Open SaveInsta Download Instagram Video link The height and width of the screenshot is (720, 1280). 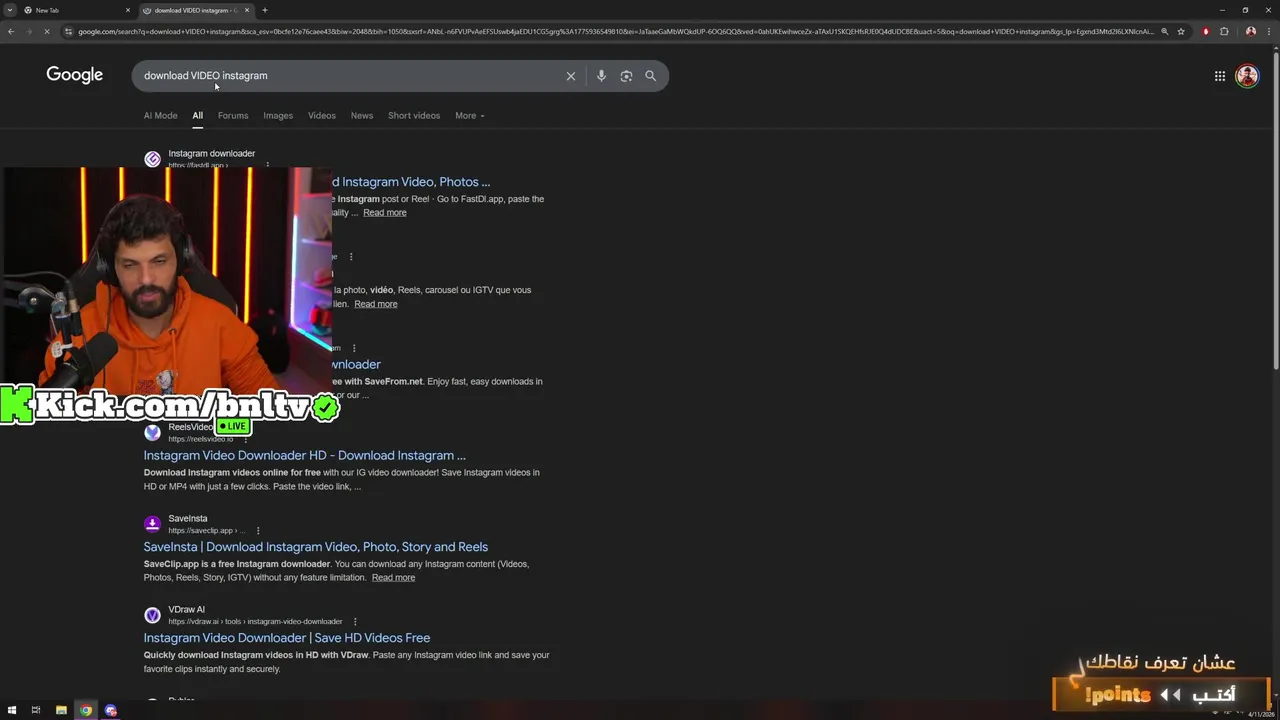pyautogui.click(x=316, y=547)
